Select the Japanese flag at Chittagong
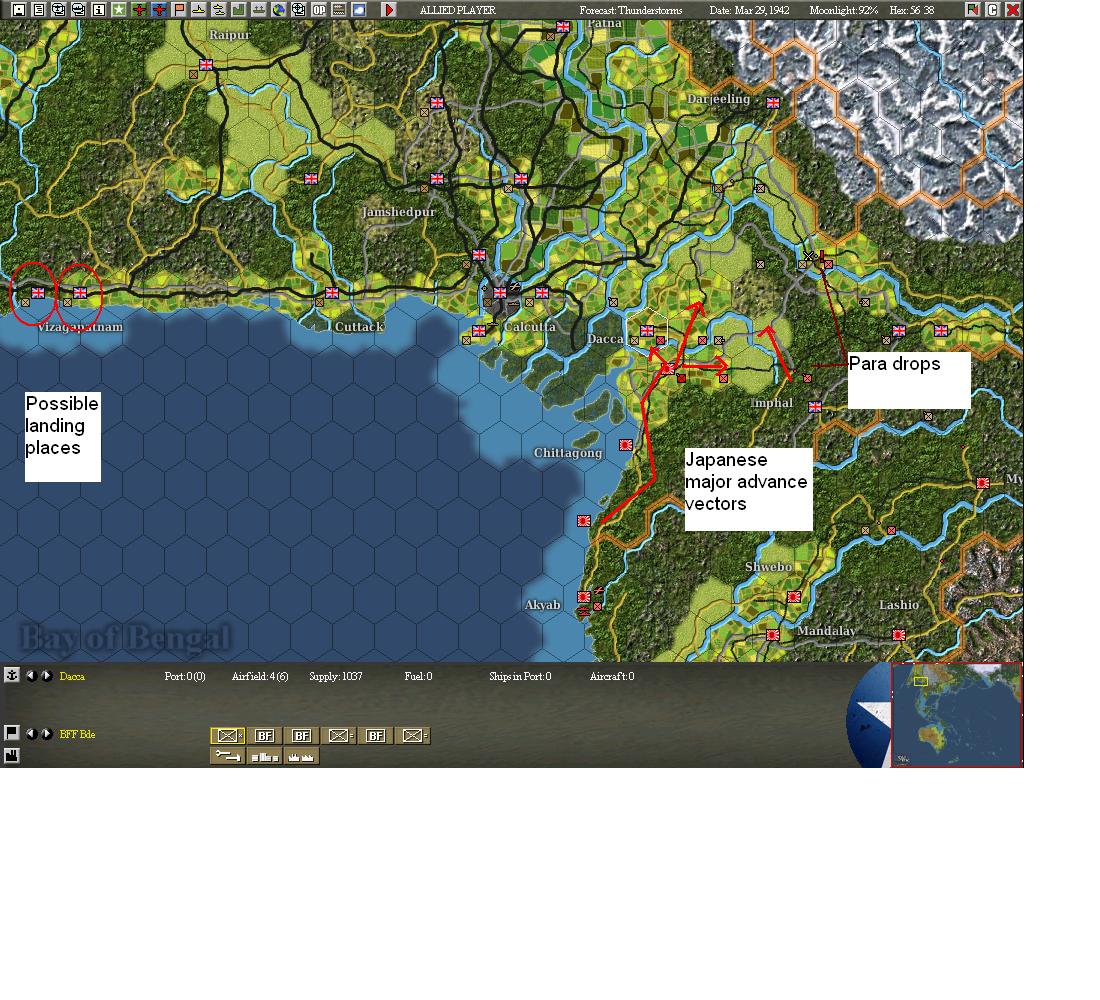 tap(626, 445)
